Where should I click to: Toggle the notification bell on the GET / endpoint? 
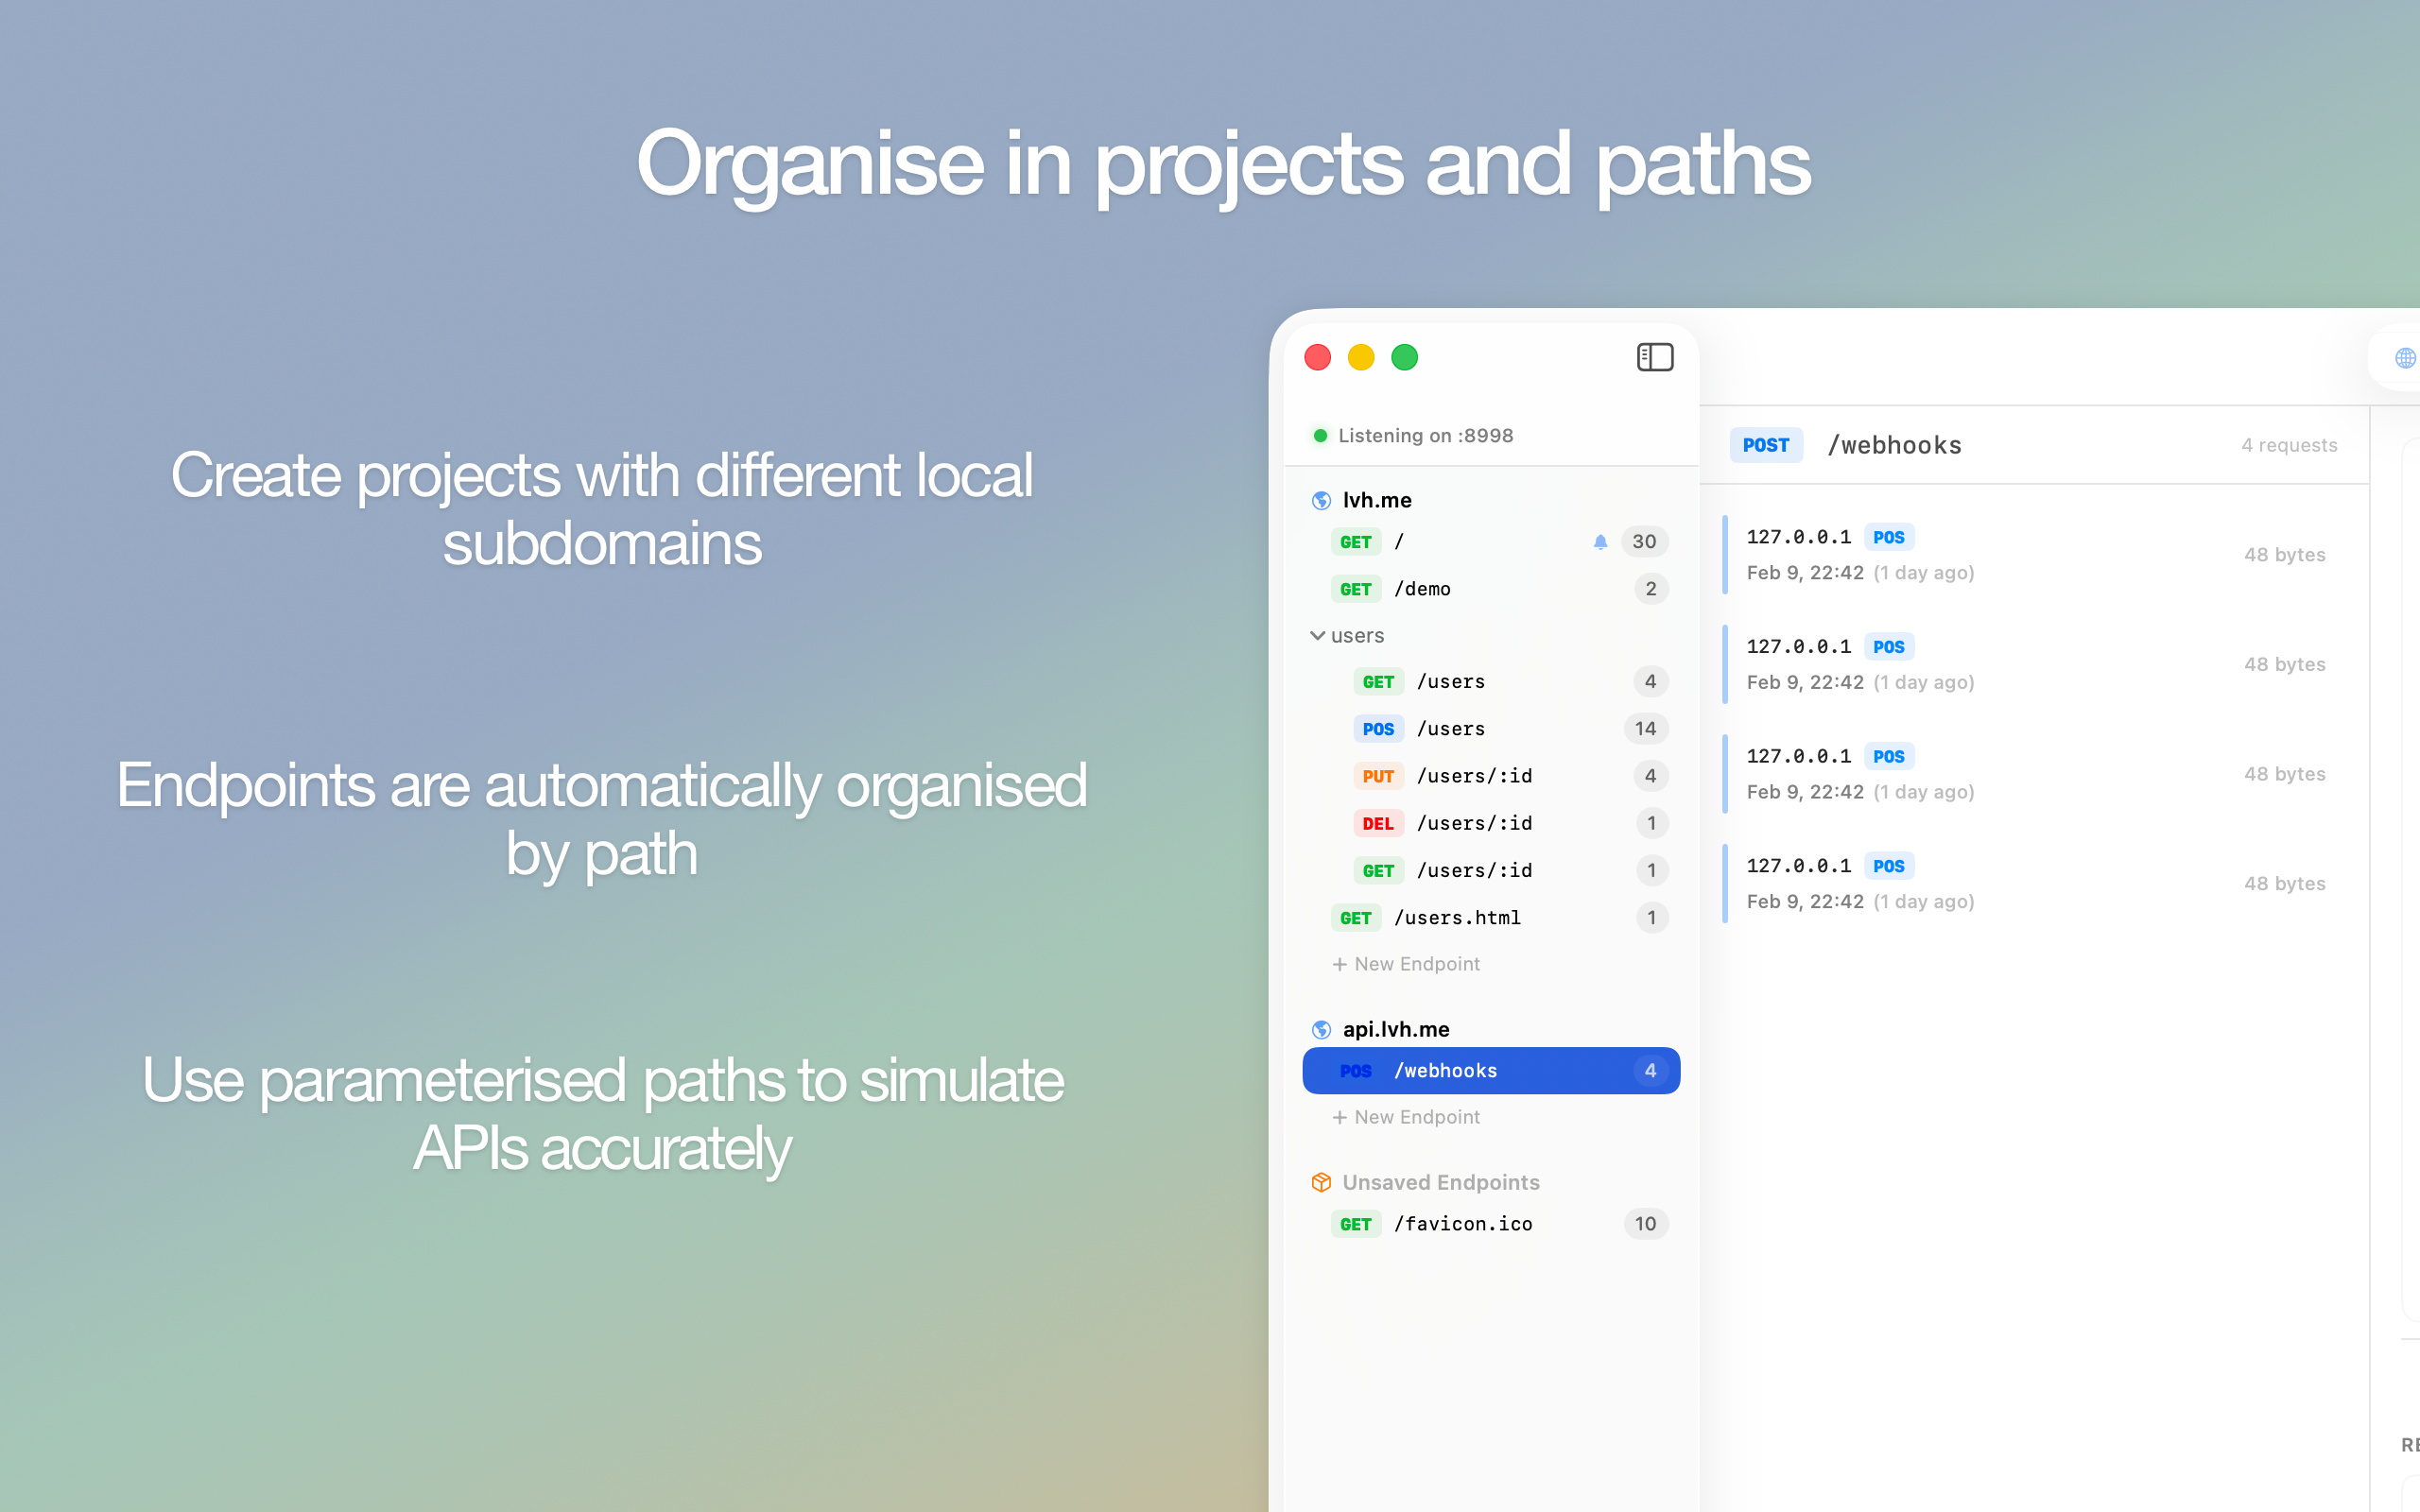1600,541
